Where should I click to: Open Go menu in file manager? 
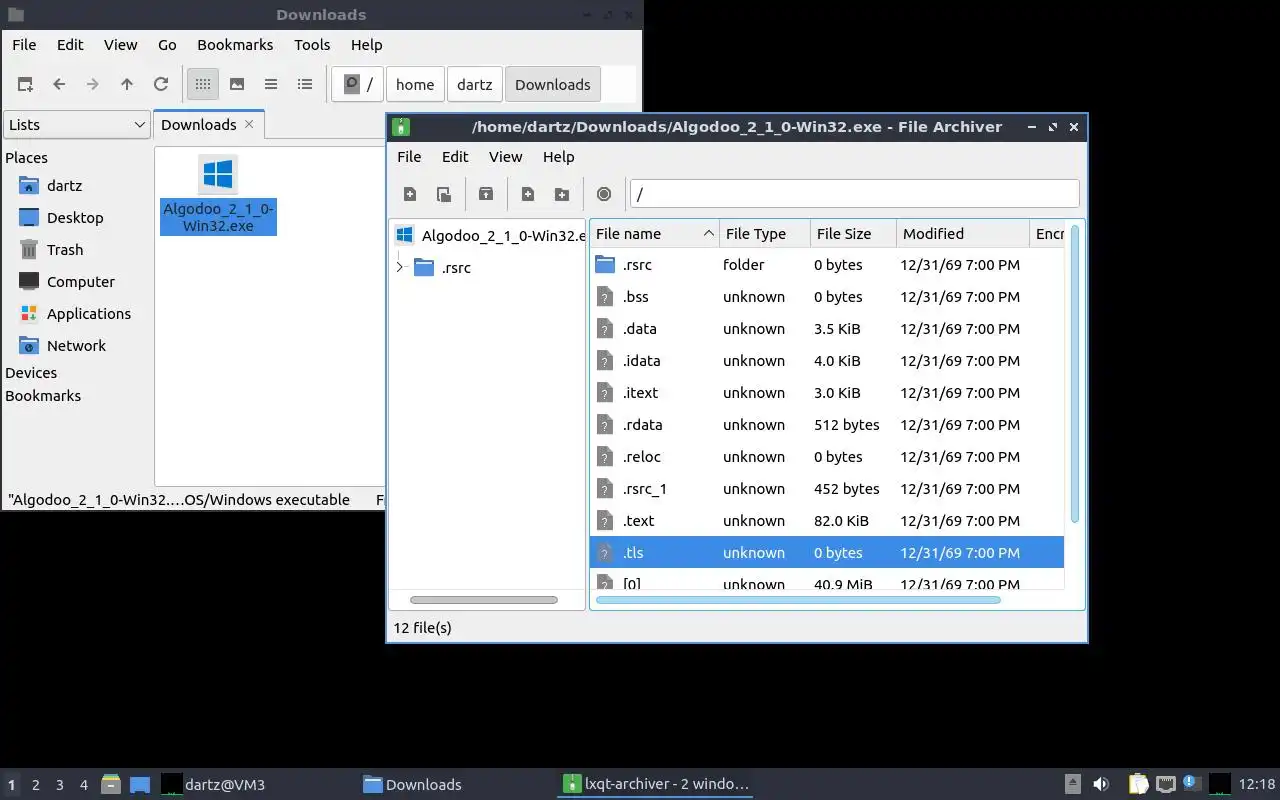tap(167, 45)
